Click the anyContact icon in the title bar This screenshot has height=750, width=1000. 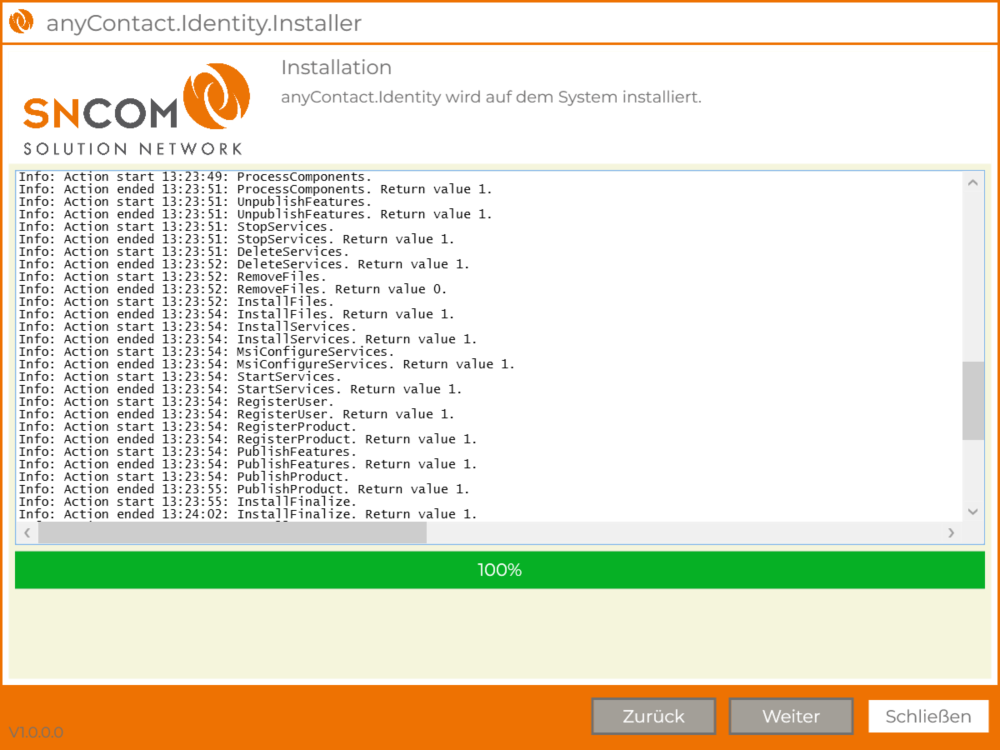pos(21,22)
